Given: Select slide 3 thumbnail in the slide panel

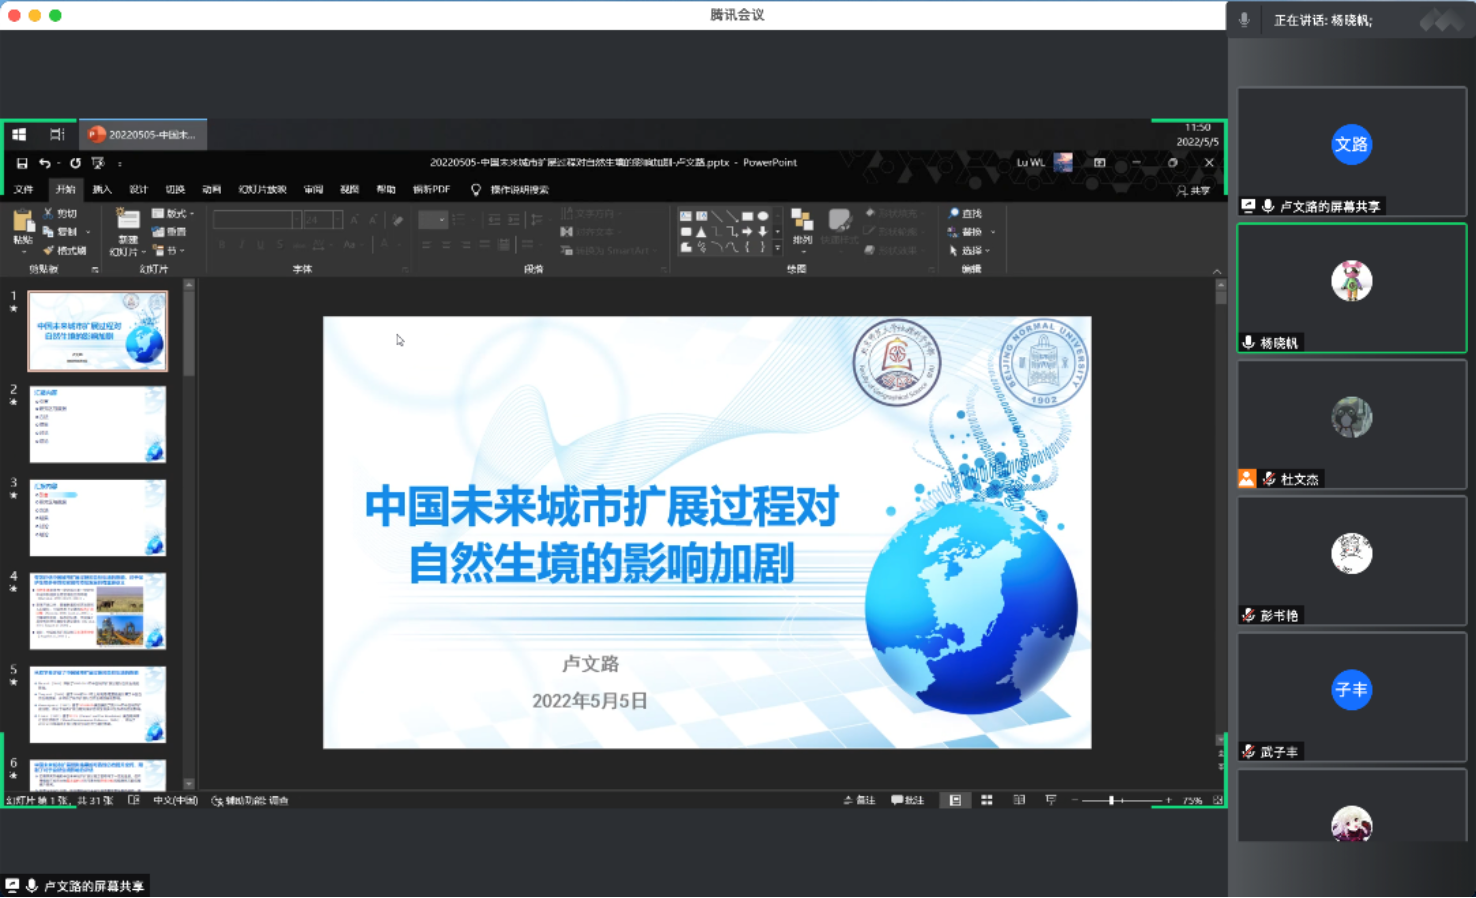Looking at the screenshot, I should click(97, 518).
